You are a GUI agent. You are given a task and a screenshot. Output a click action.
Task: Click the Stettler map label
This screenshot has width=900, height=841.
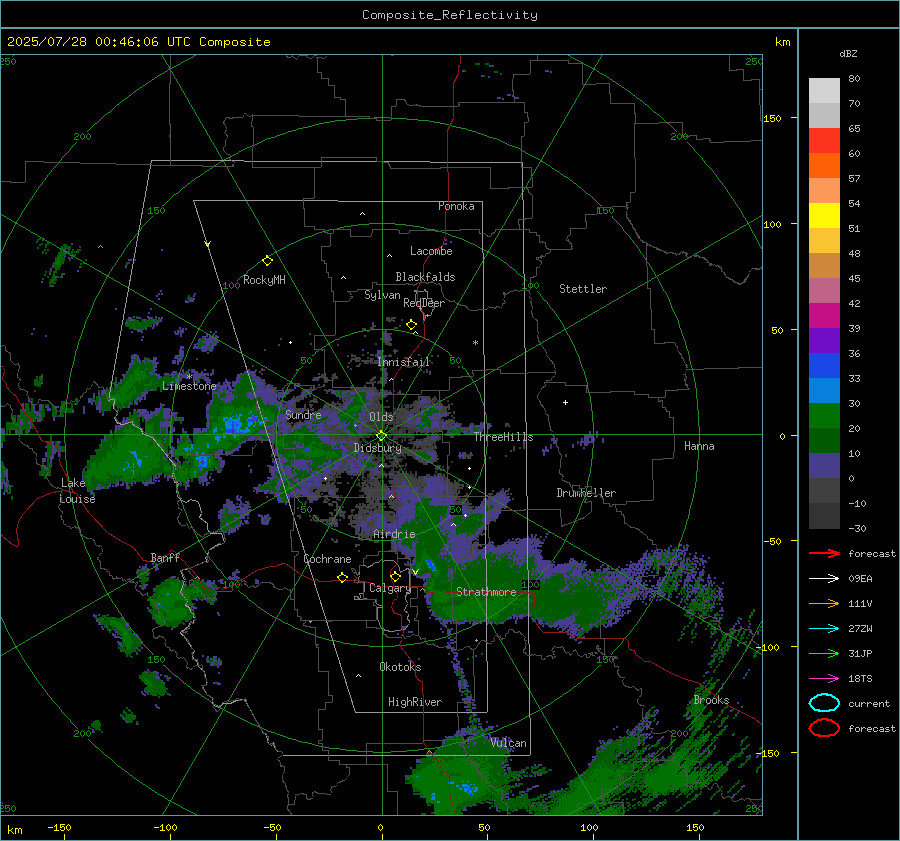[x=583, y=289]
